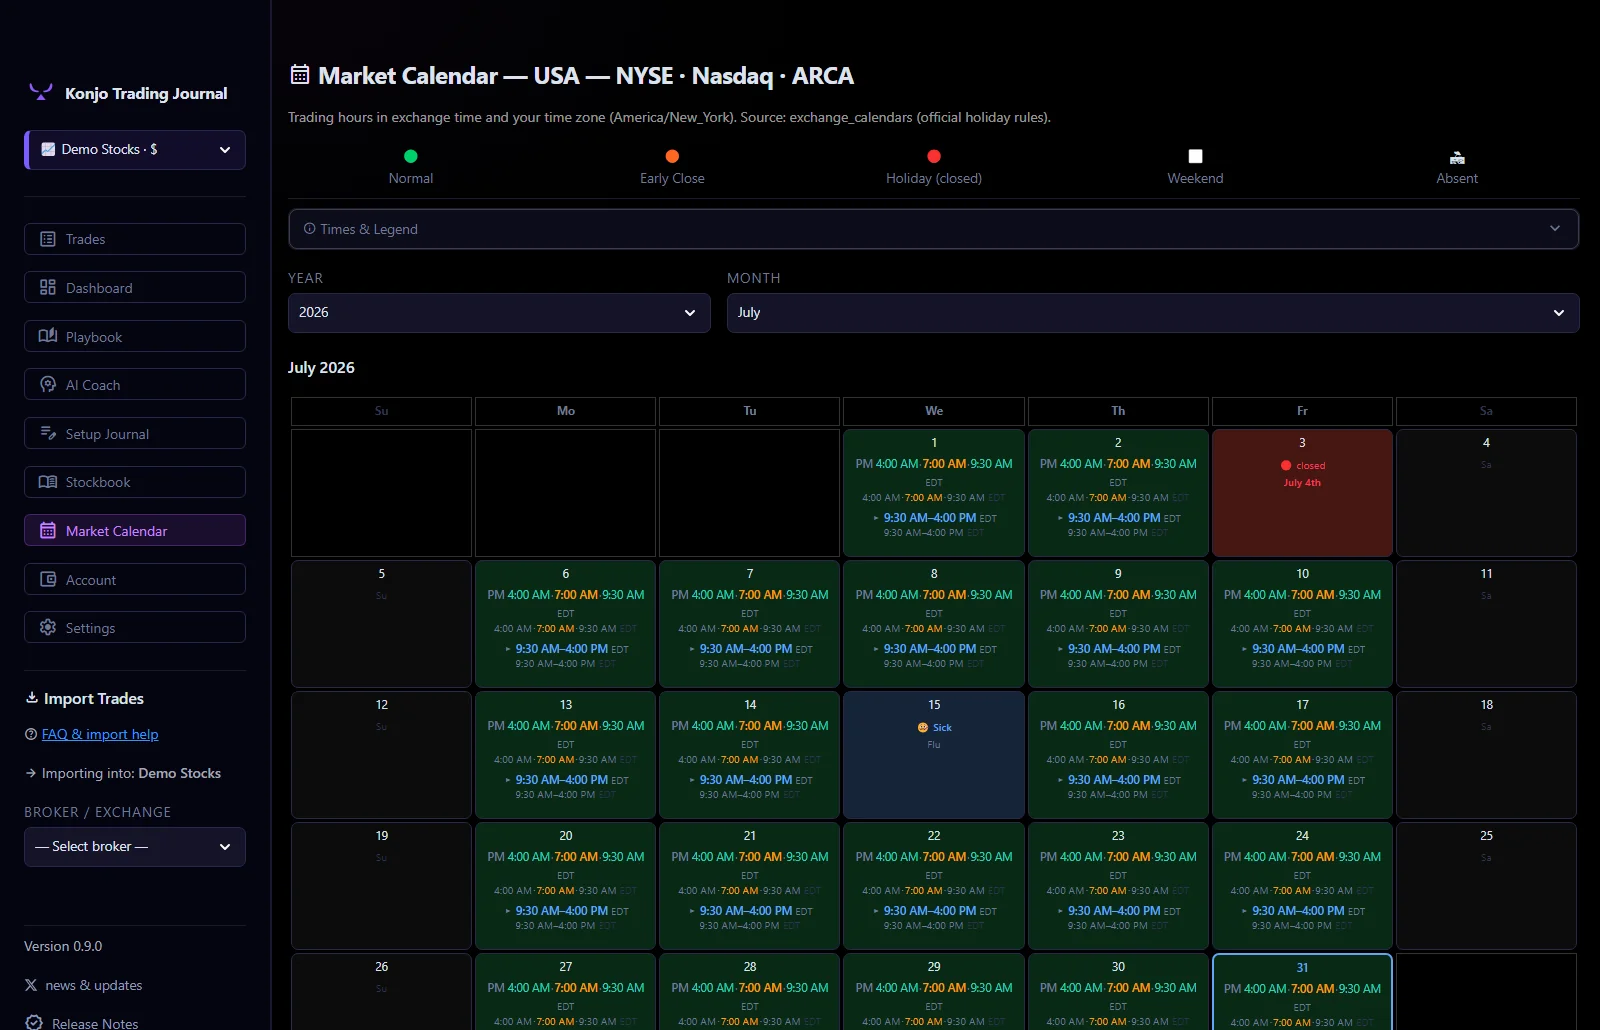Screen dimensions: 1600x1030
Task: Open the Month July dropdown
Action: tap(1153, 313)
